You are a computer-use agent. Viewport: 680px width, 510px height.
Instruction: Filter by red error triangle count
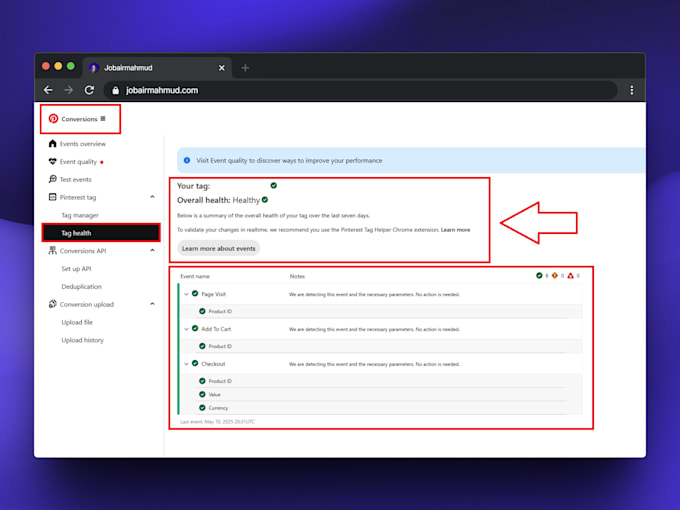tap(570, 275)
